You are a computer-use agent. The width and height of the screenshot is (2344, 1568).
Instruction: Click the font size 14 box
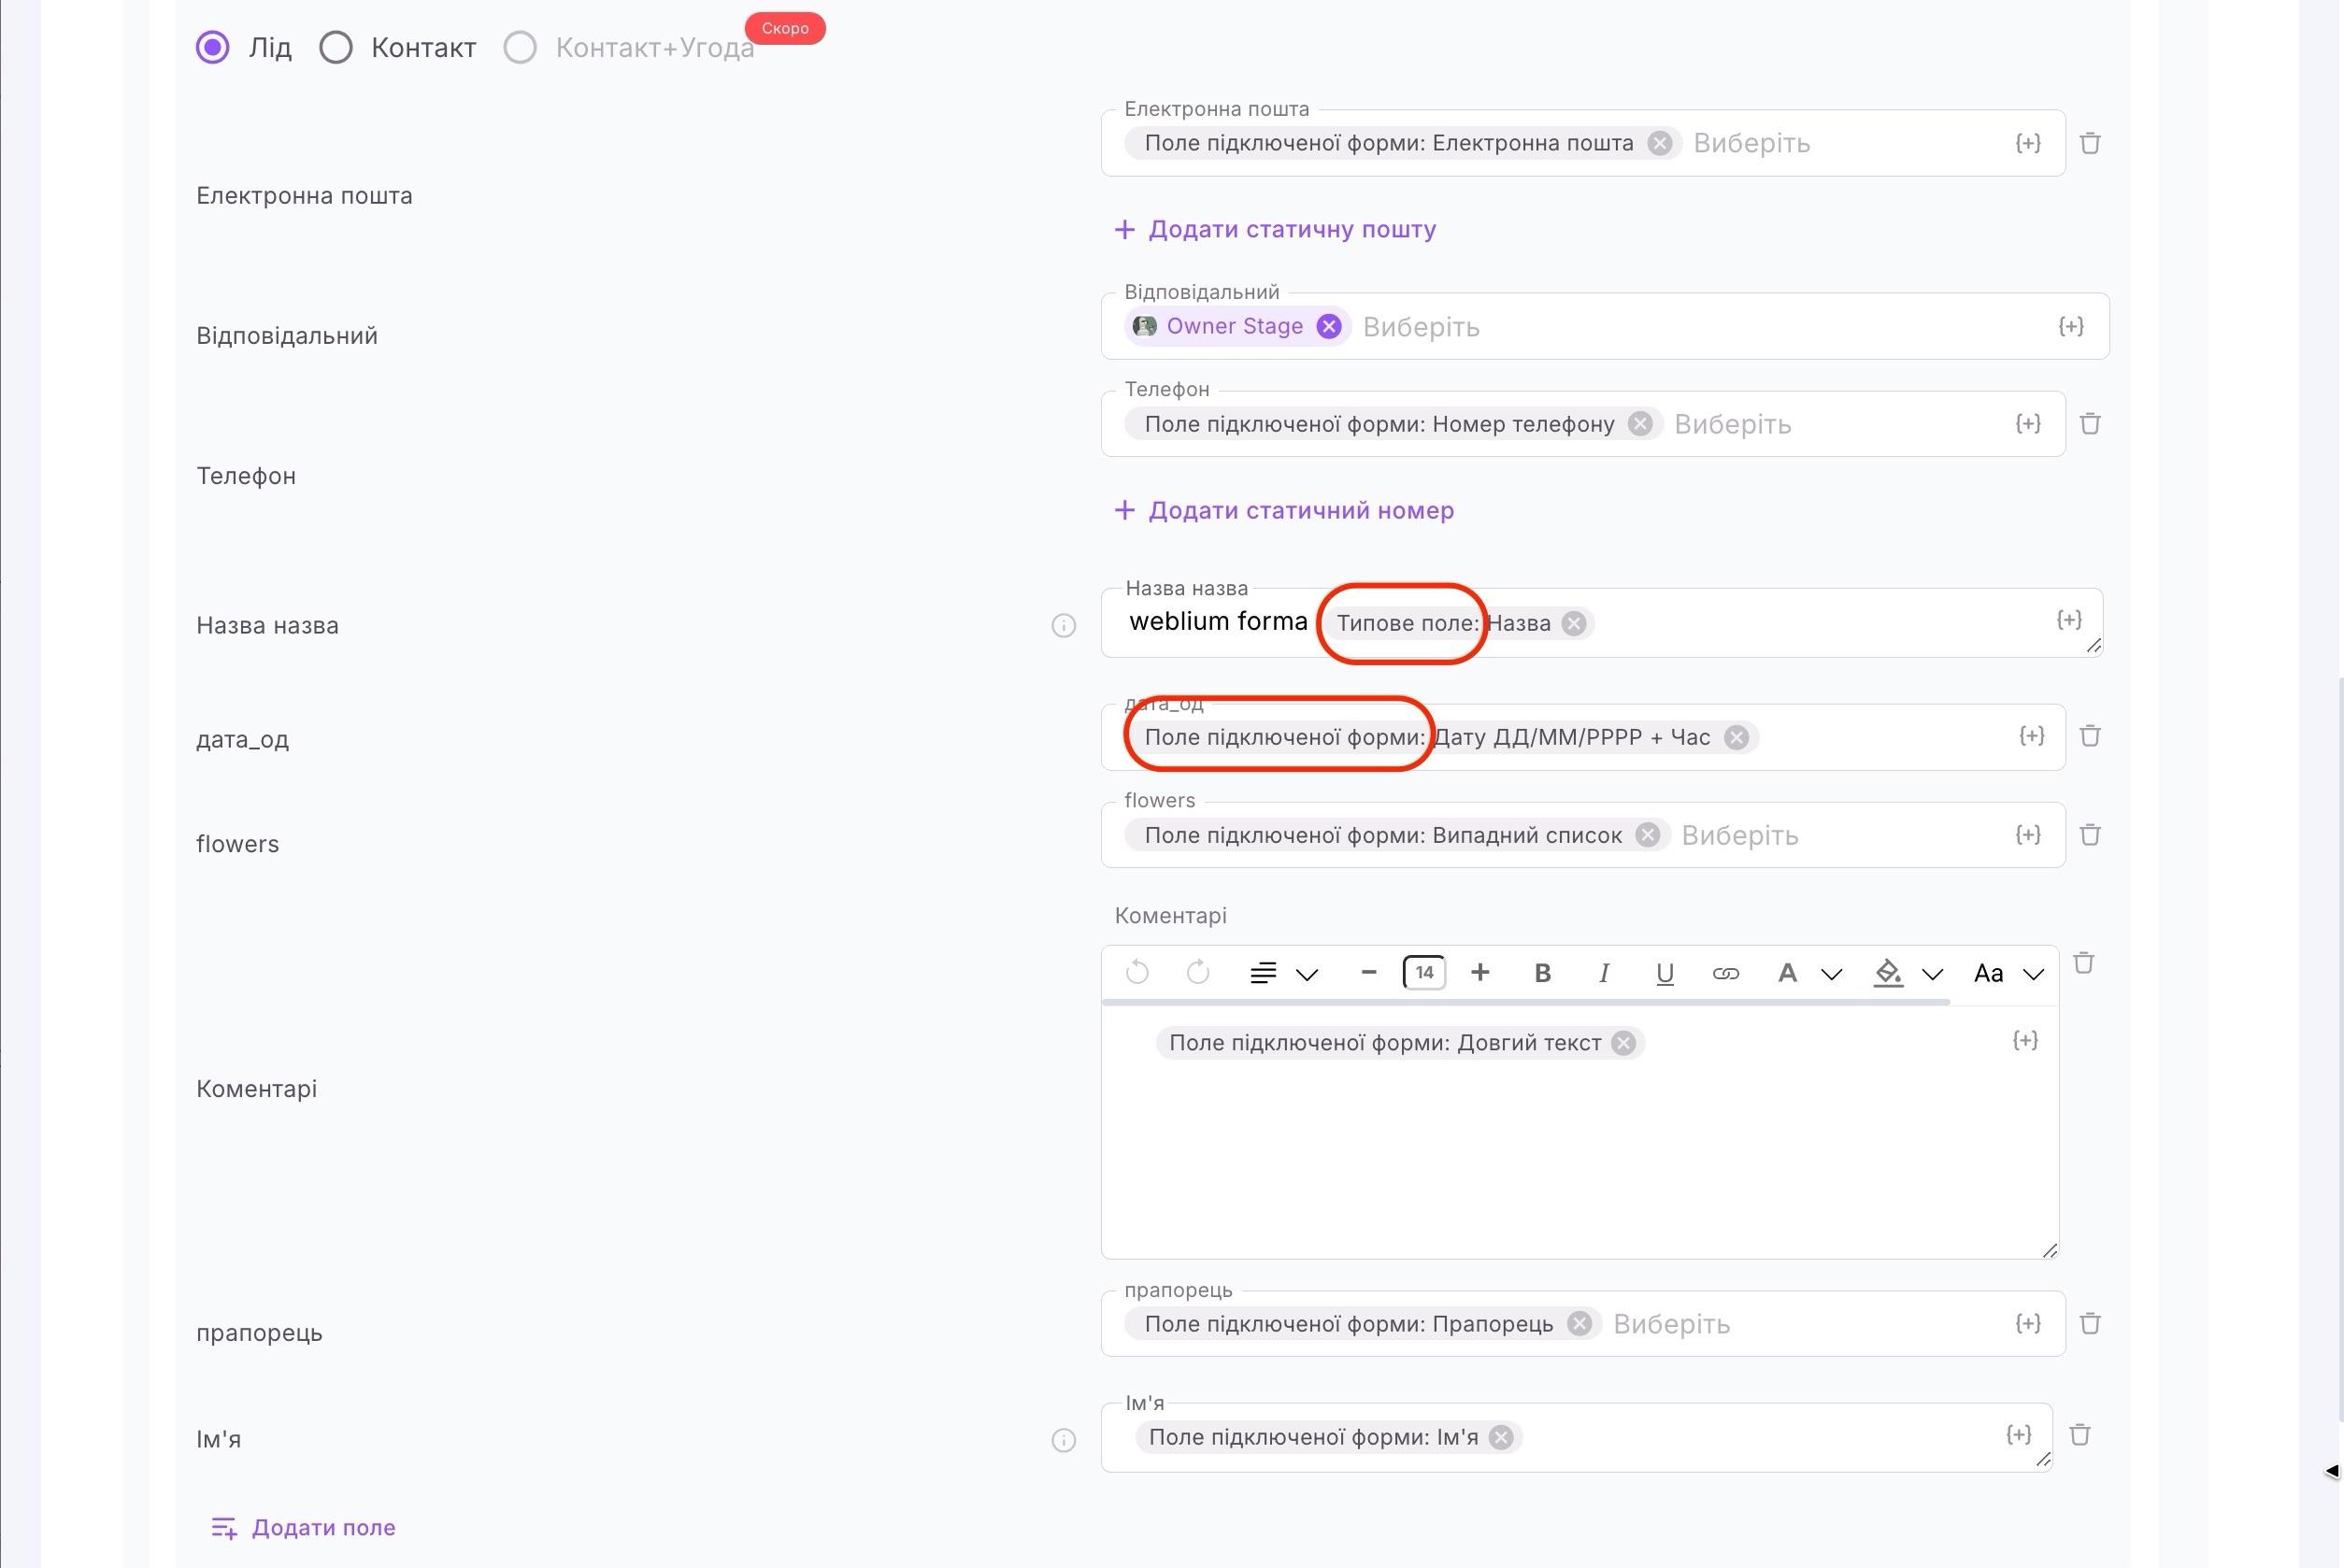point(1424,972)
